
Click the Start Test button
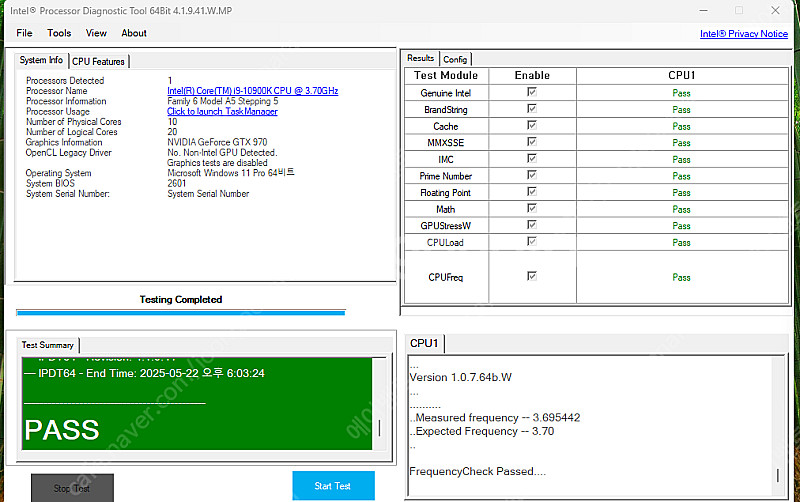click(333, 486)
